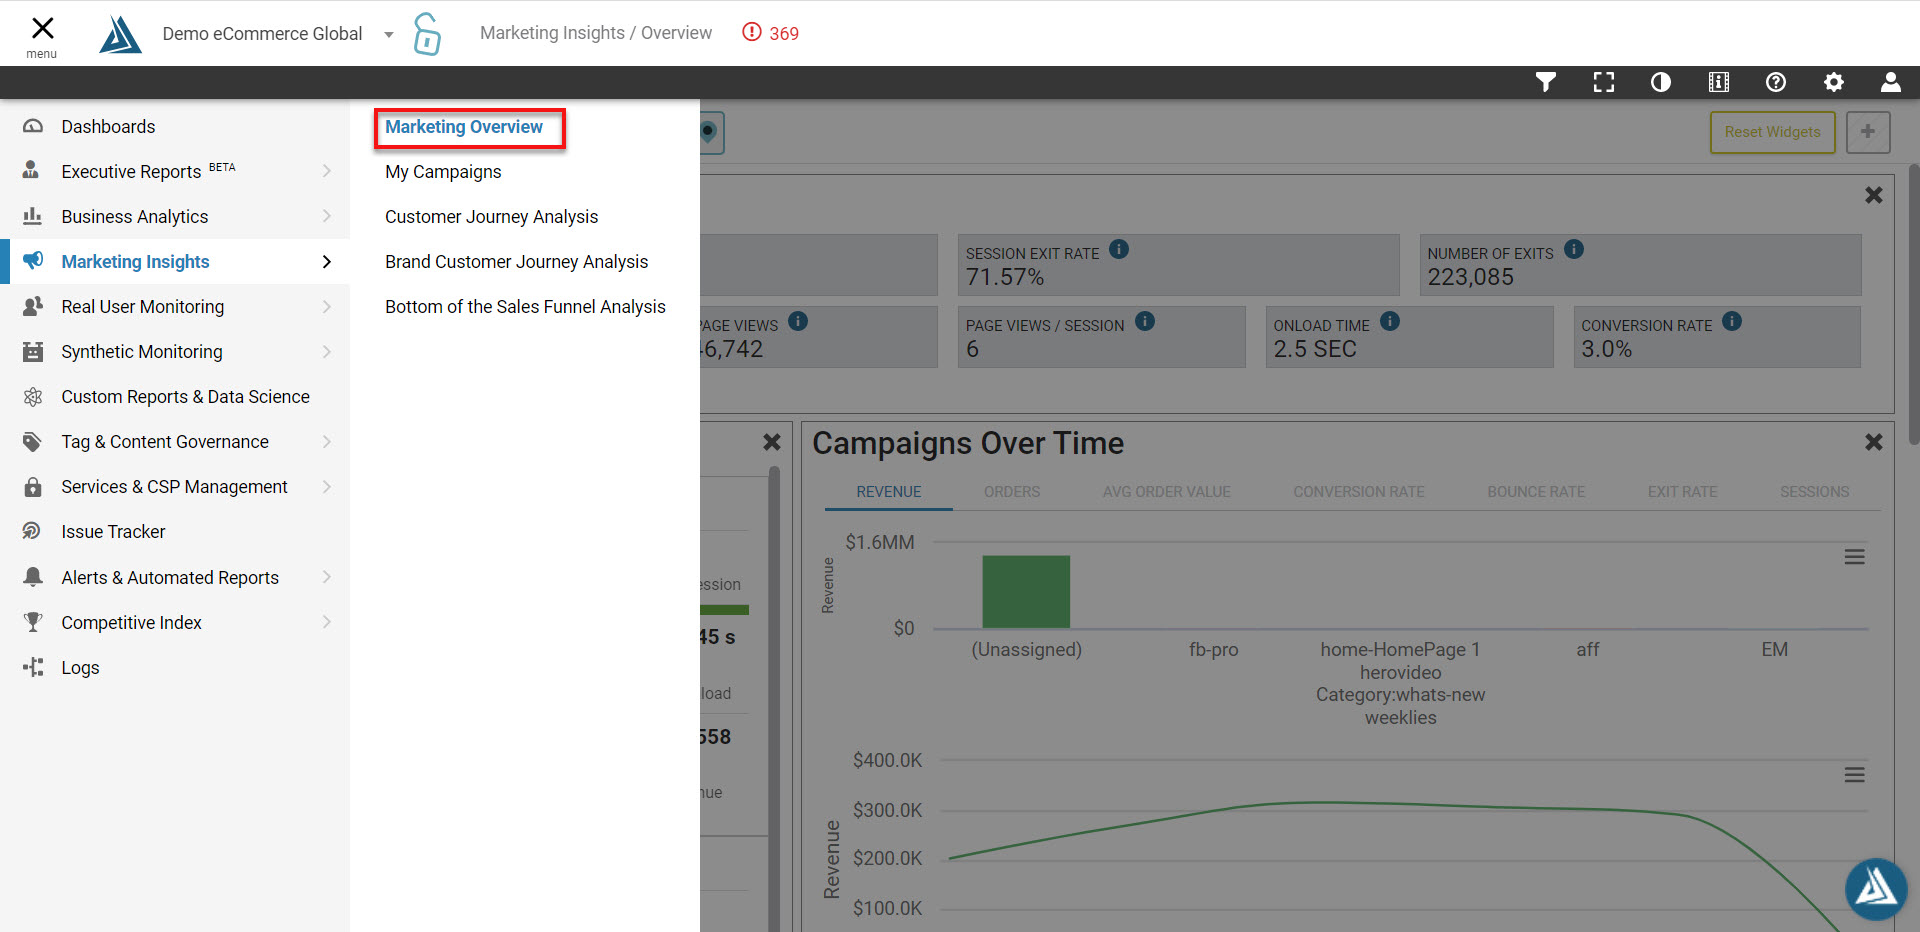Click the Custom Reports atom icon
The width and height of the screenshot is (1920, 932).
[x=33, y=397]
